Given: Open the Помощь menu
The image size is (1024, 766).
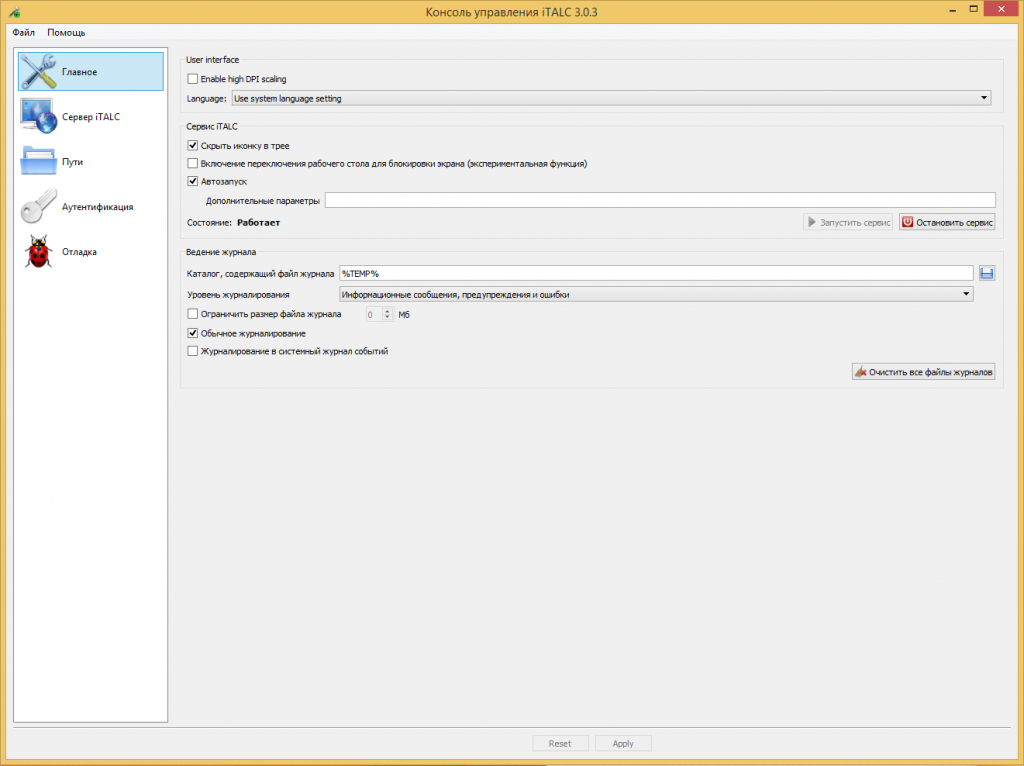Looking at the screenshot, I should coord(66,33).
